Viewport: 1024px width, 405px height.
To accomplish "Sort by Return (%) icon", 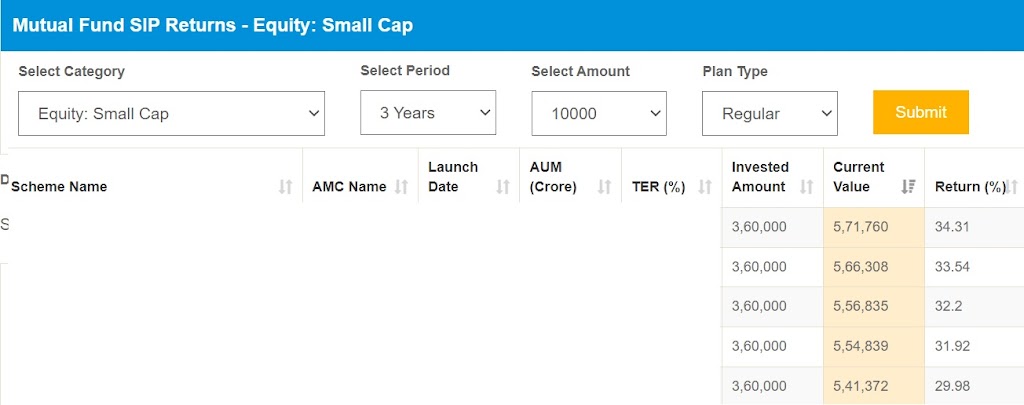I will 1011,187.
